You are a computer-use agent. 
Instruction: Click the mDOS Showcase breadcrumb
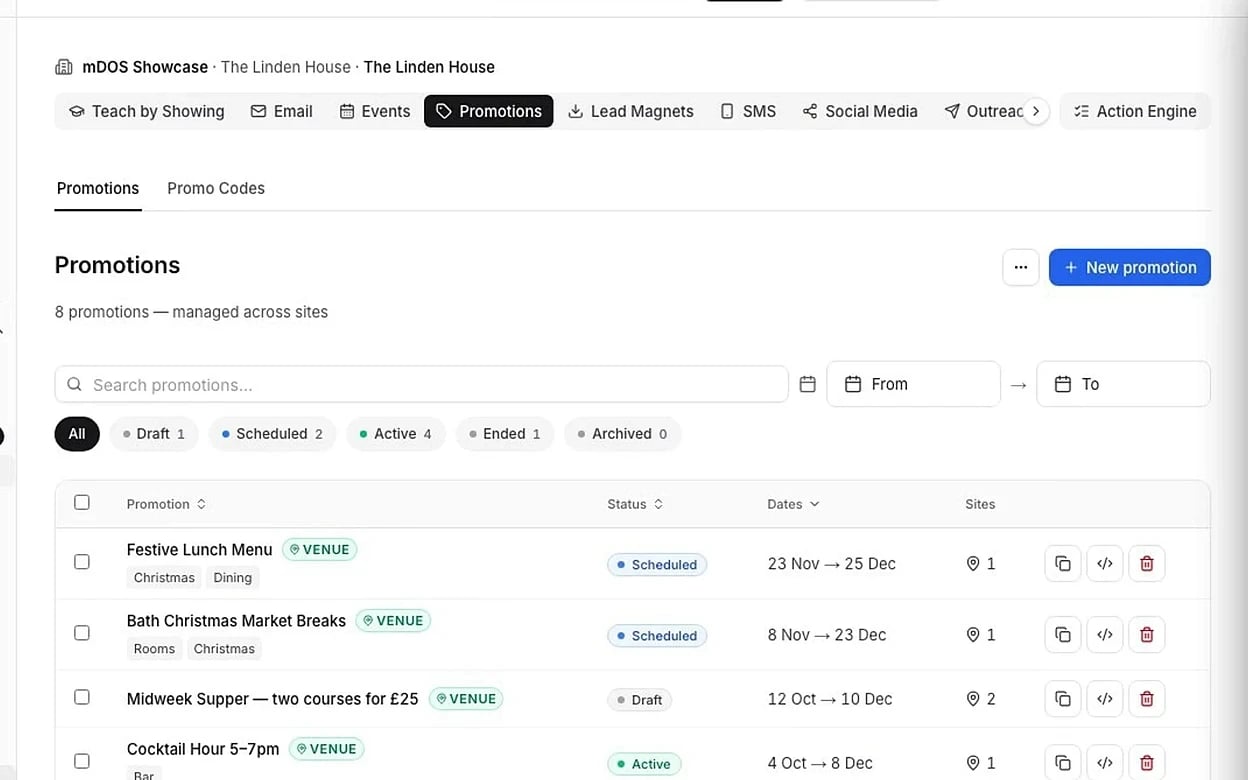pyautogui.click(x=144, y=67)
